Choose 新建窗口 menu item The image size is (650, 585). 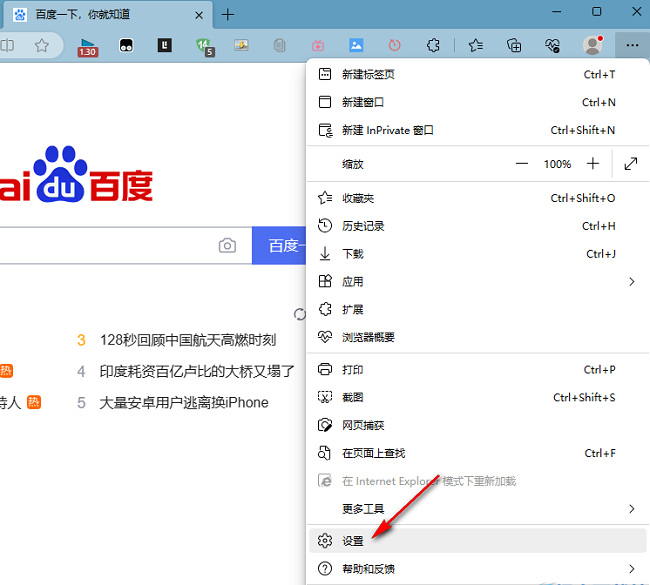coord(478,102)
